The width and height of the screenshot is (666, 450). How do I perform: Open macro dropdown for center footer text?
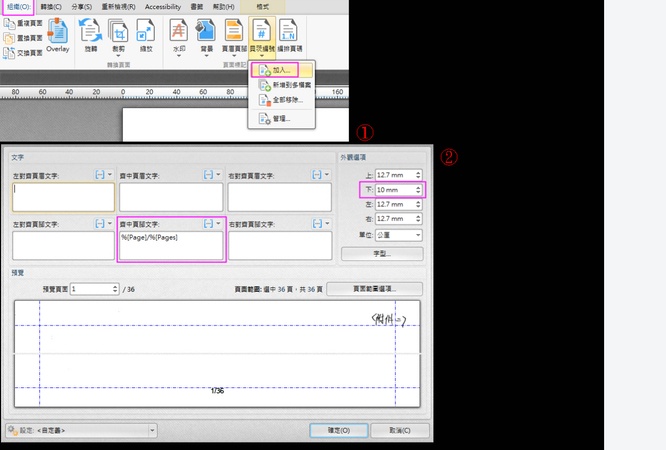point(213,224)
